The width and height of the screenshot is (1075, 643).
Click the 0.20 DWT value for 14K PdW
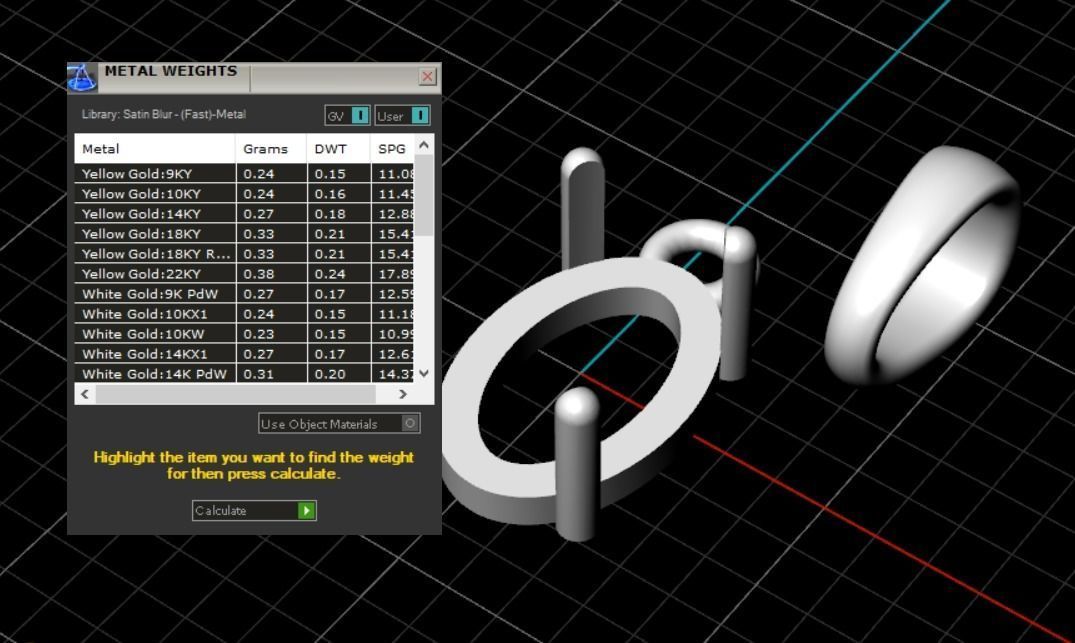(x=330, y=374)
